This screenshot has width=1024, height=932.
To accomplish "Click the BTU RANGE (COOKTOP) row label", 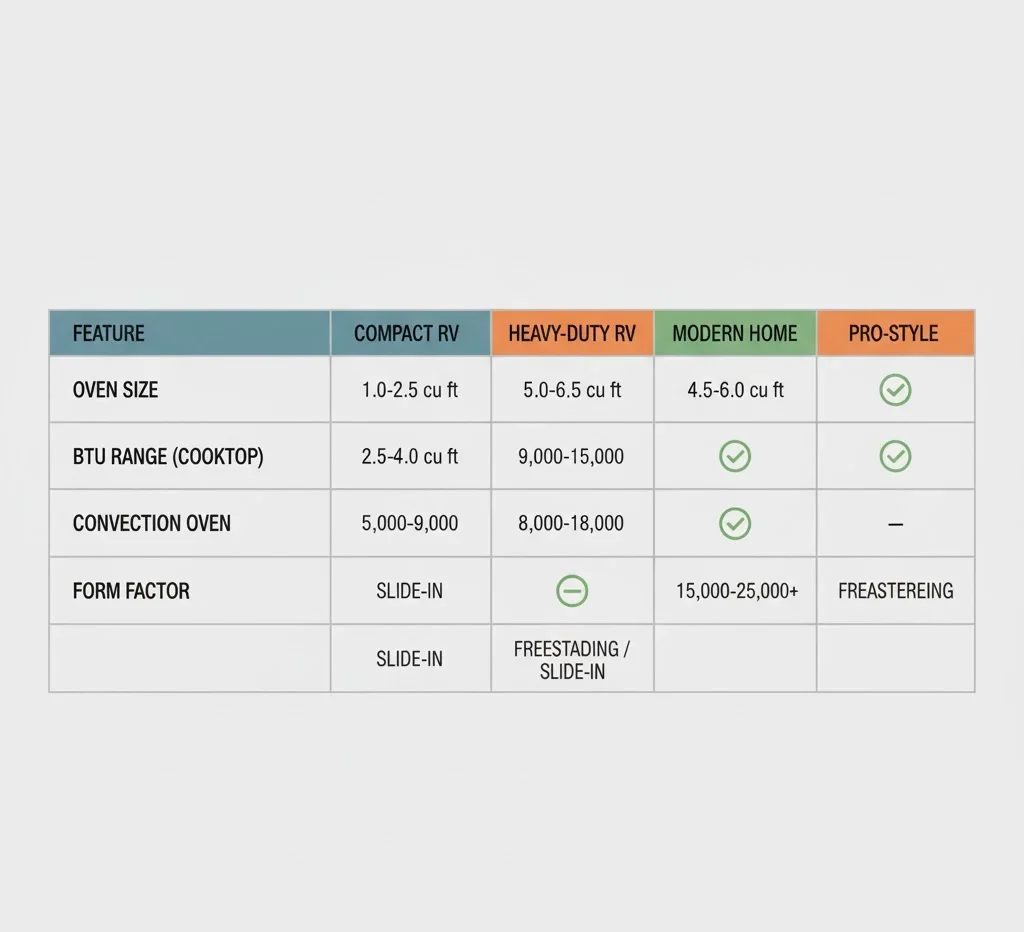I will (168, 457).
